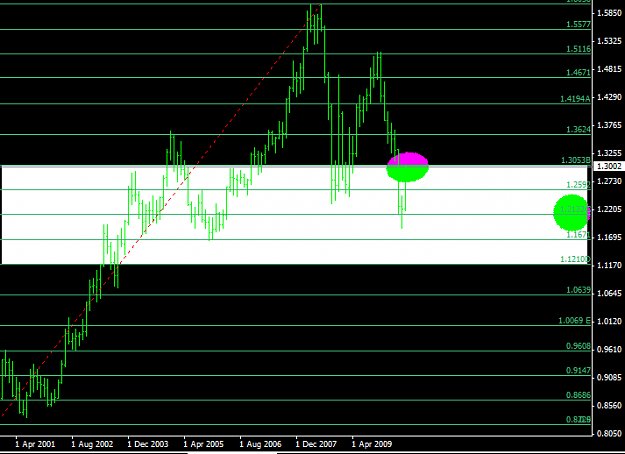Select the 1 Aug 2002 date label
The image size is (625, 454).
pos(92,444)
